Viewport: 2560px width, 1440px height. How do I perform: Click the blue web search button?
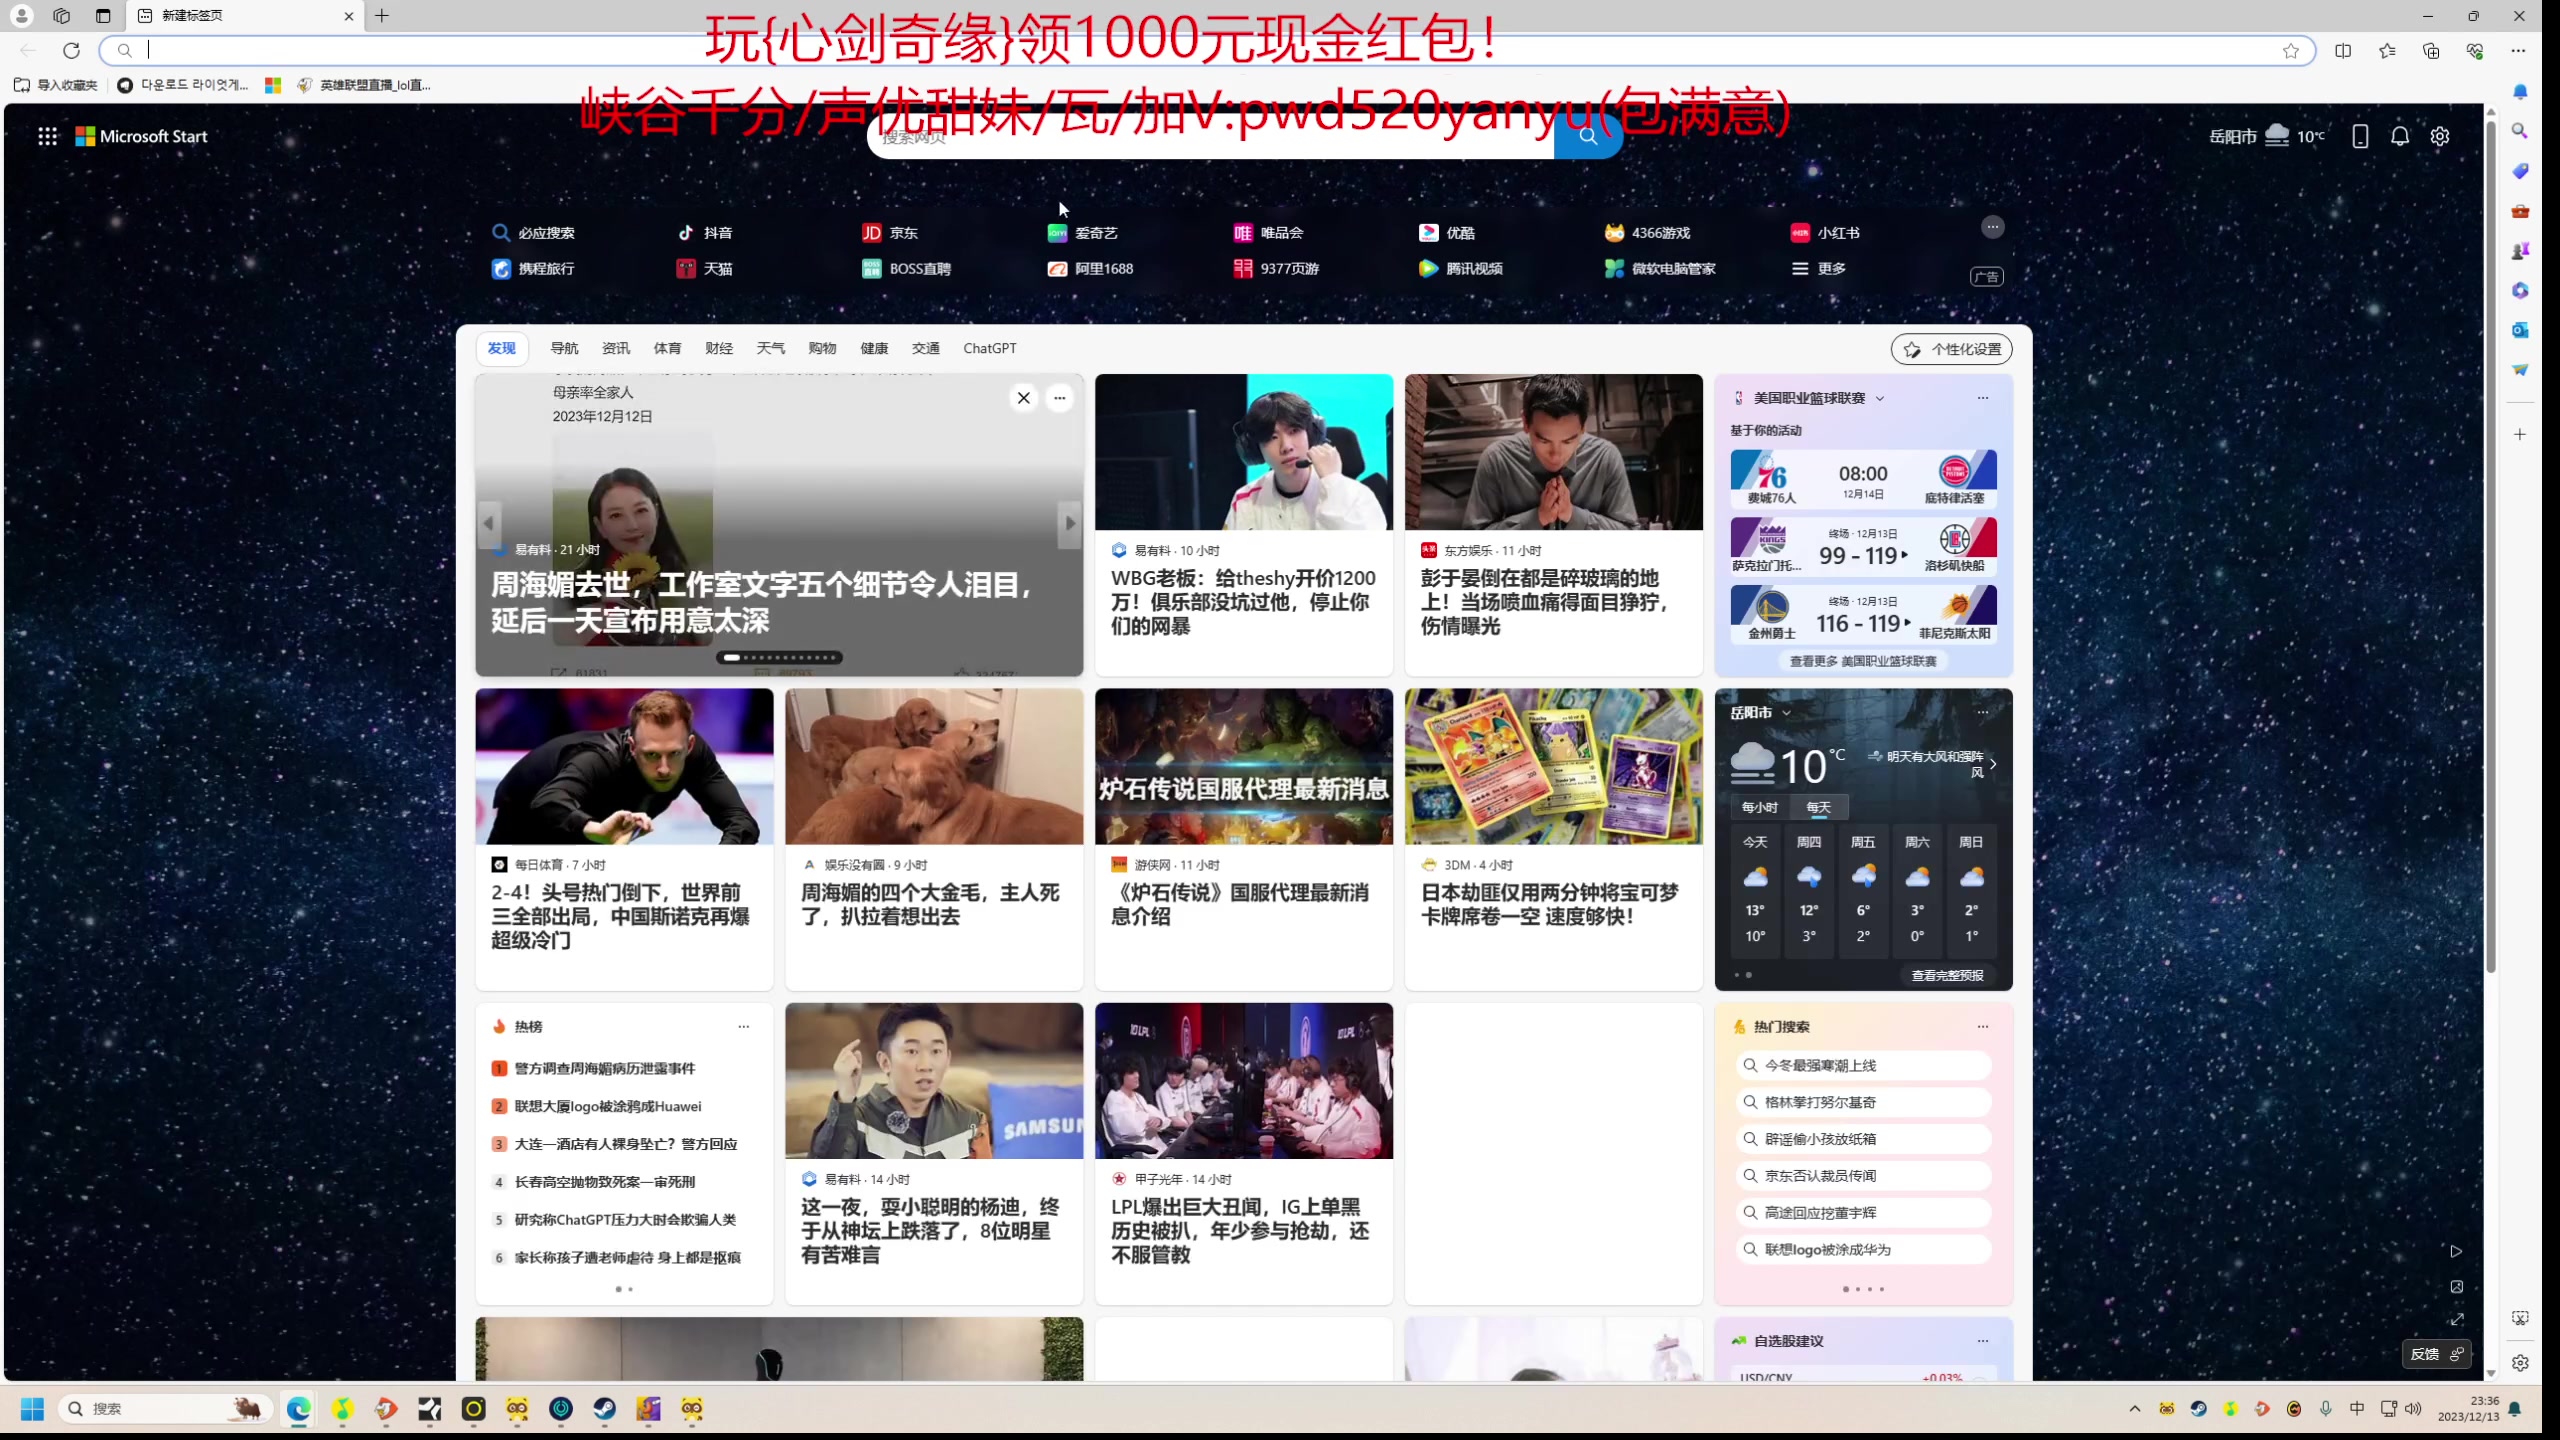tap(1588, 137)
